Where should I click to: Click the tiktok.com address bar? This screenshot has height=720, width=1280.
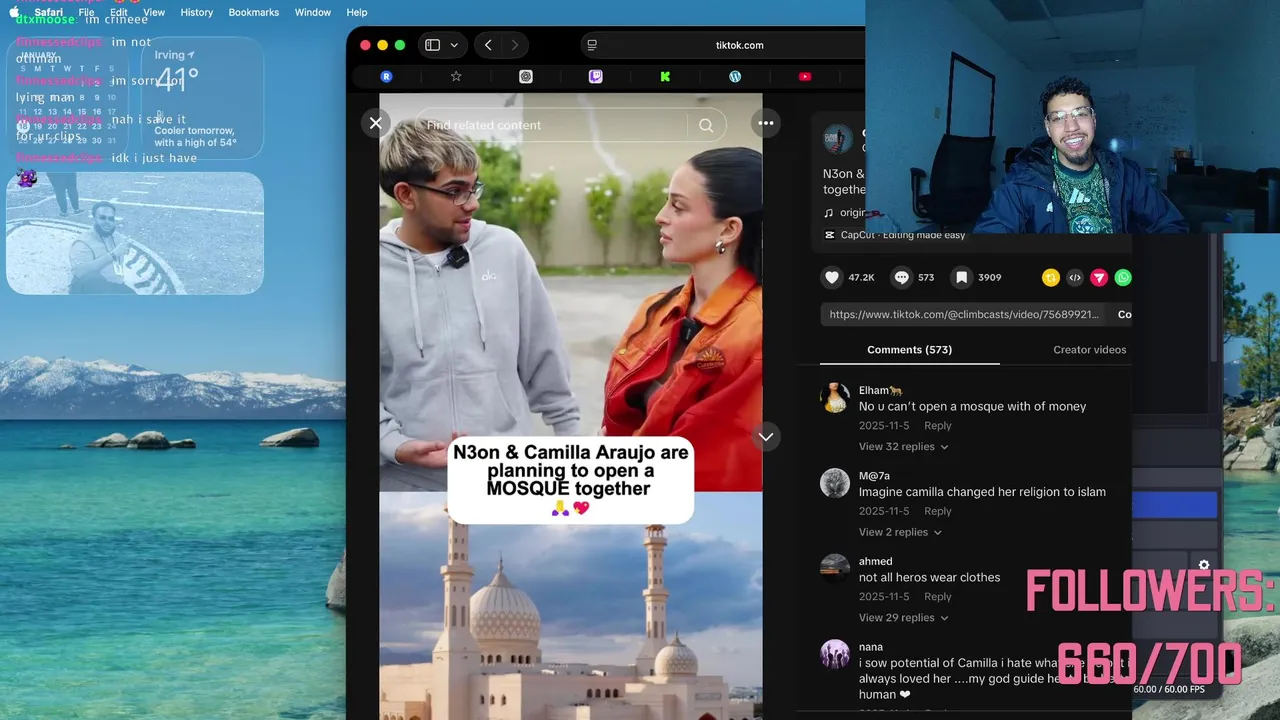(739, 45)
